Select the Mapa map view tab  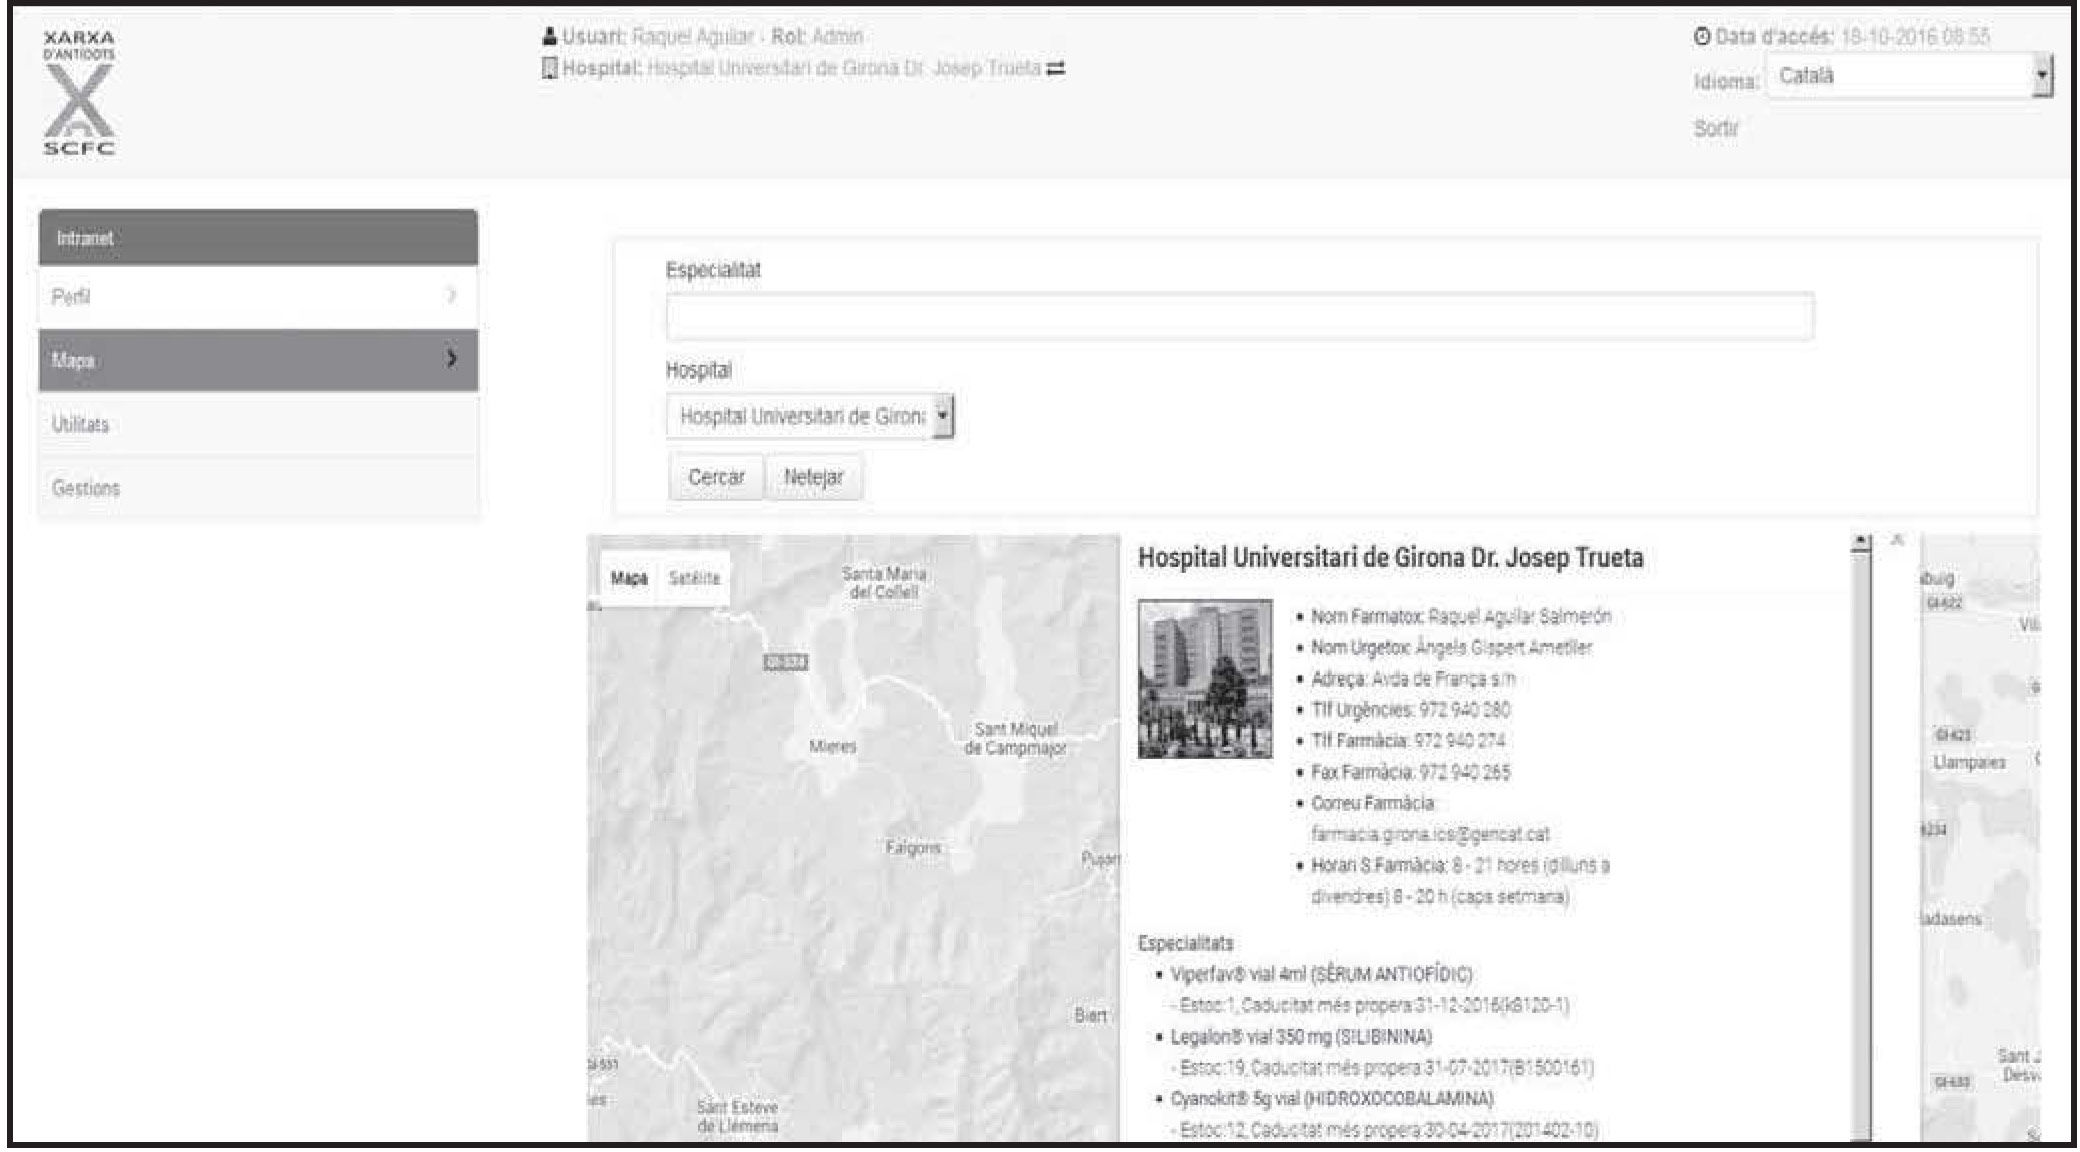(629, 578)
